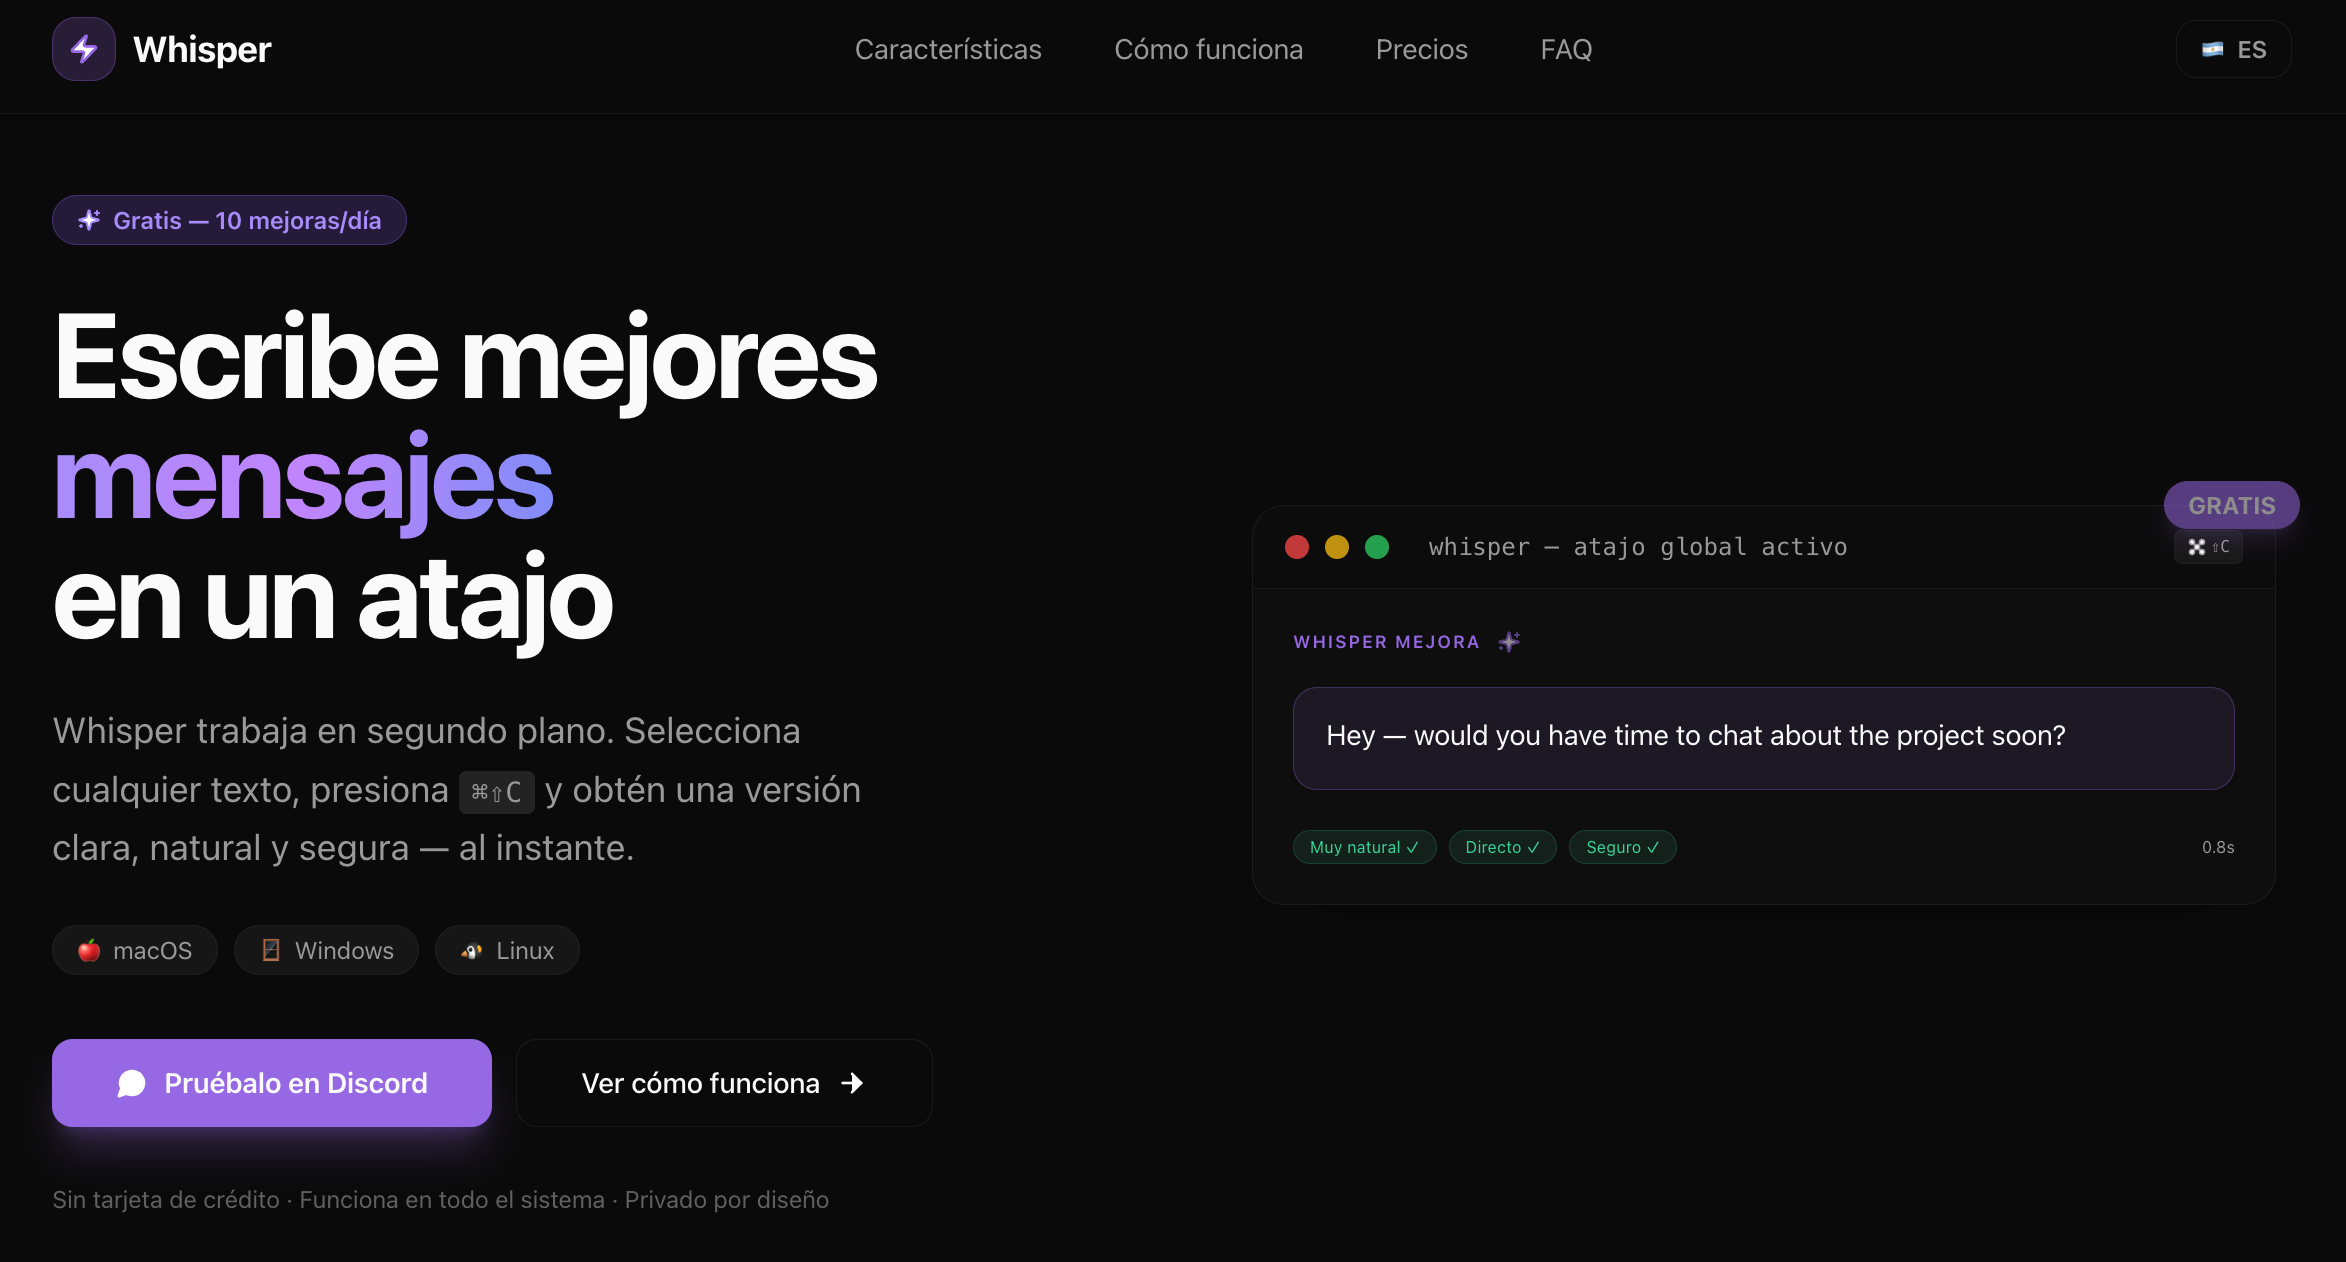Screen dimensions: 2346x1262
Task: Toggle the Seguro check tag
Action: coord(1622,847)
